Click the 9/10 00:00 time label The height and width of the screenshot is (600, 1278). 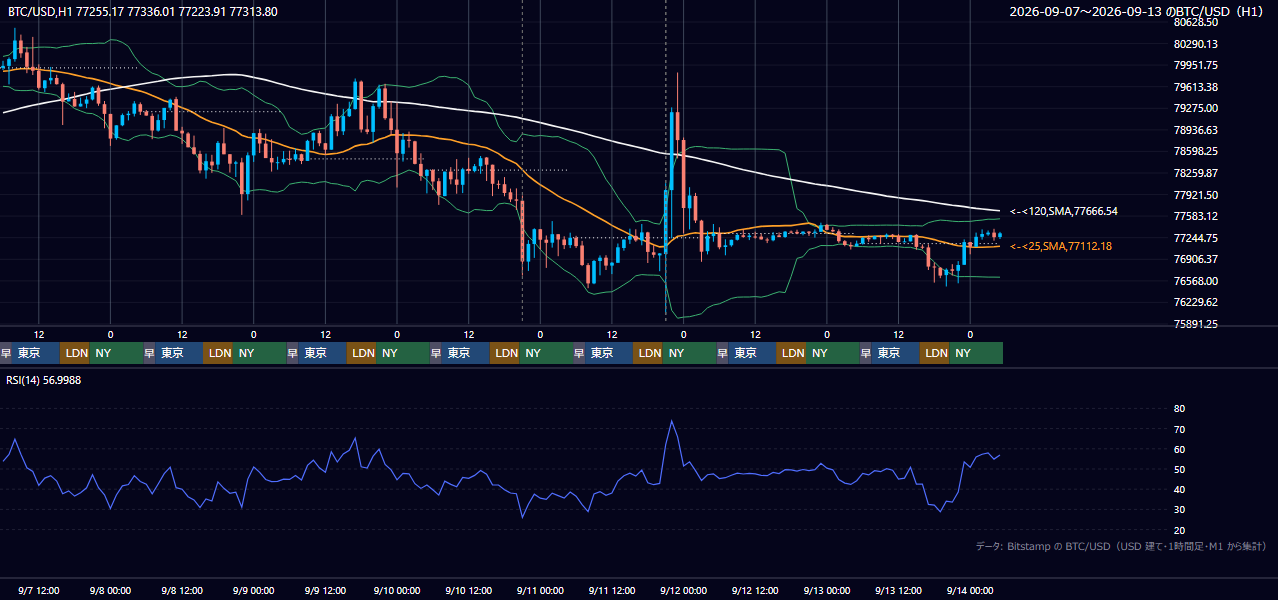pyautogui.click(x=397, y=590)
